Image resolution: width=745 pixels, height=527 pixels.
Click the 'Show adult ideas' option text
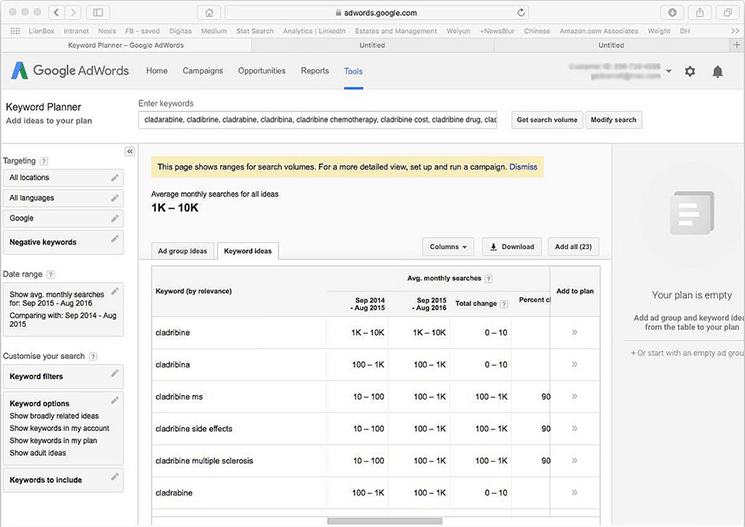(x=38, y=453)
